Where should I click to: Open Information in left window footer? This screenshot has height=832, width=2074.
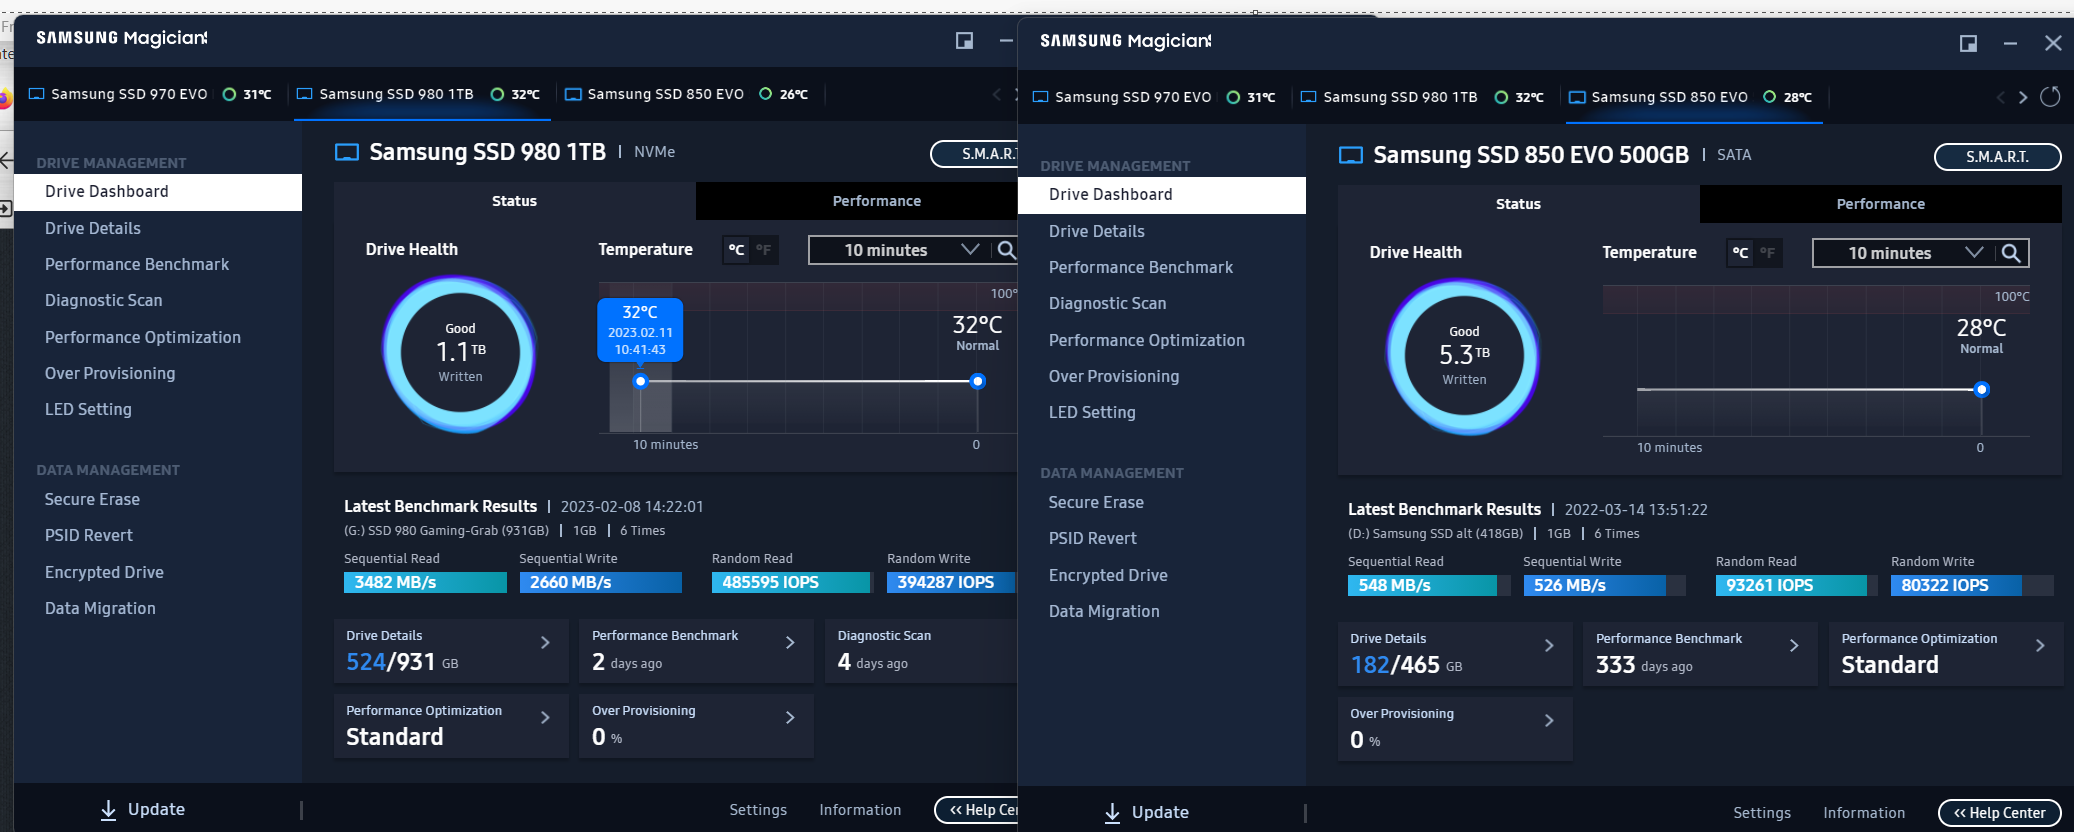point(860,810)
